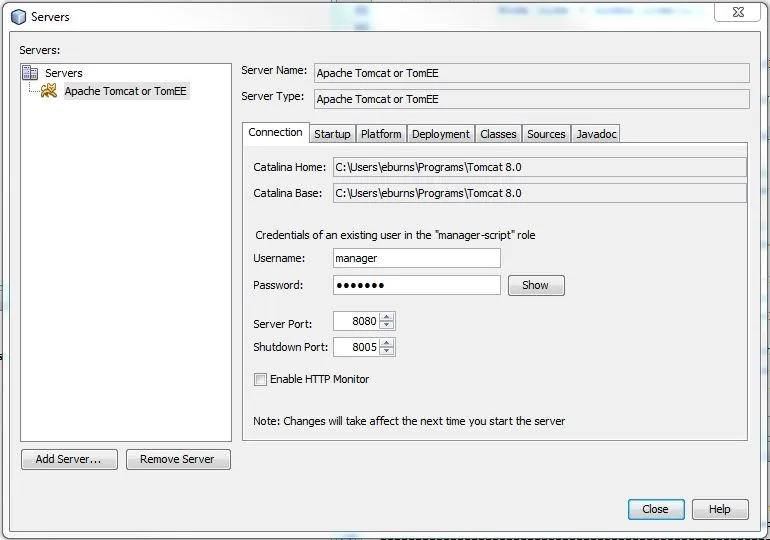Click Remove Server button

178,459
